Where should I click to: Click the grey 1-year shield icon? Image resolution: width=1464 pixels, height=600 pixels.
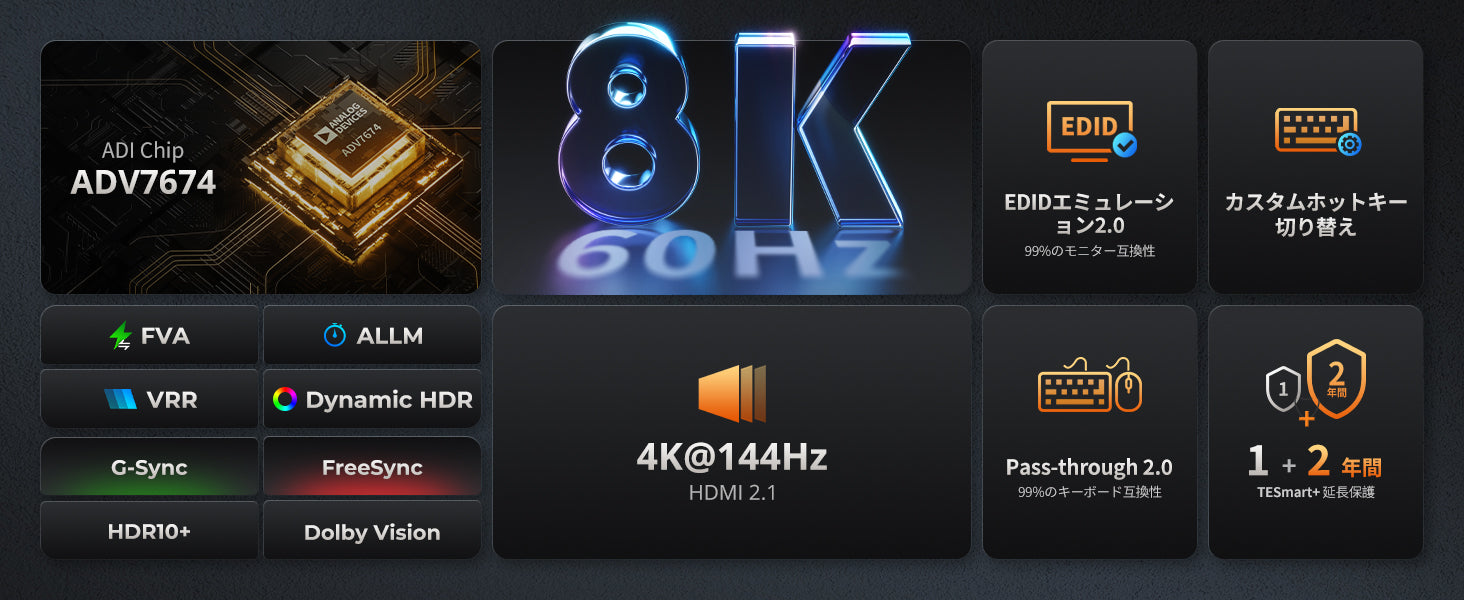tap(1283, 390)
